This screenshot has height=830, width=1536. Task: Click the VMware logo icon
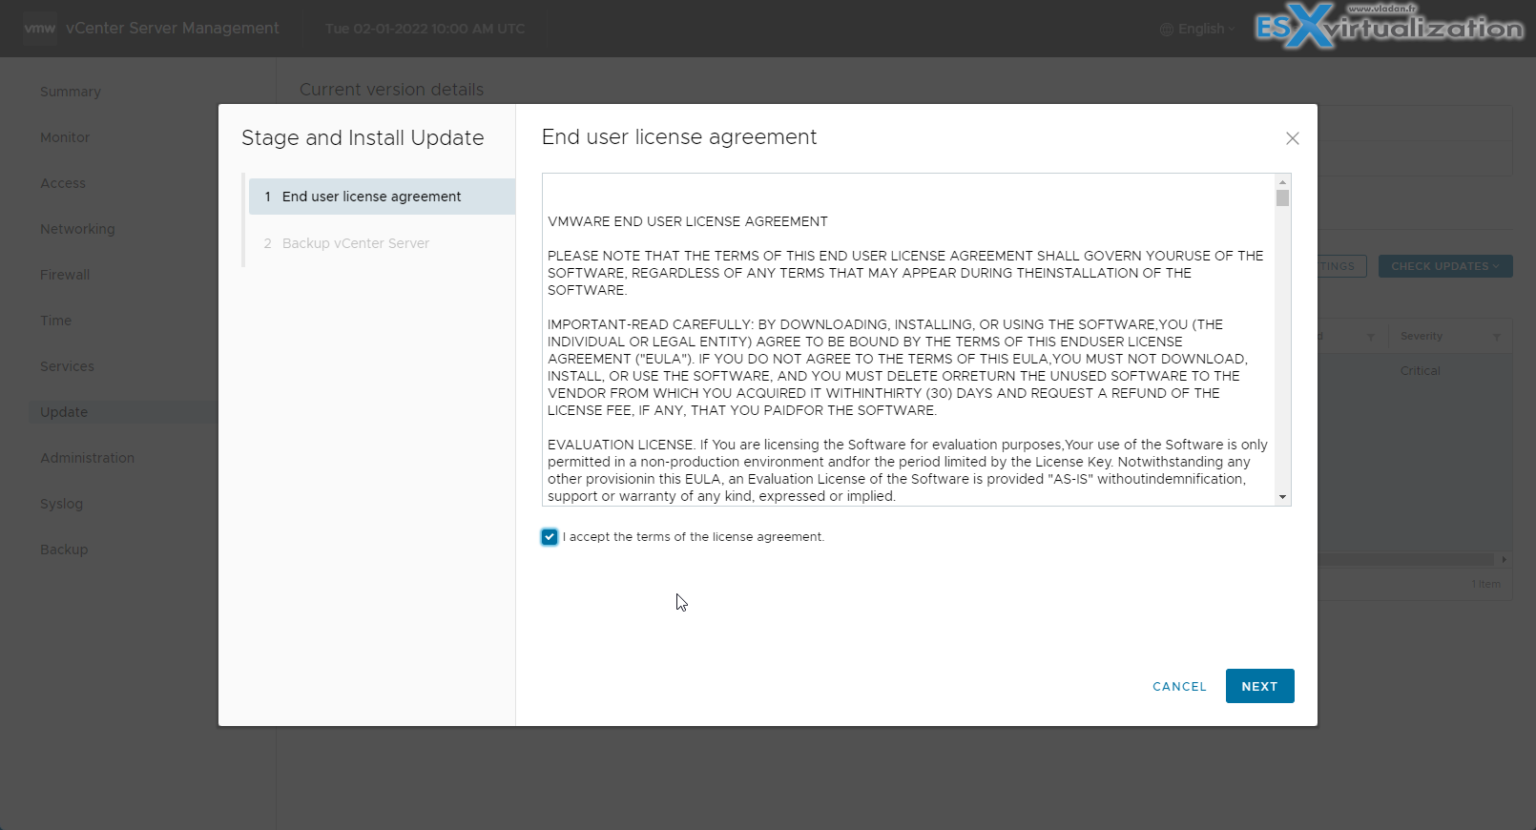point(40,28)
